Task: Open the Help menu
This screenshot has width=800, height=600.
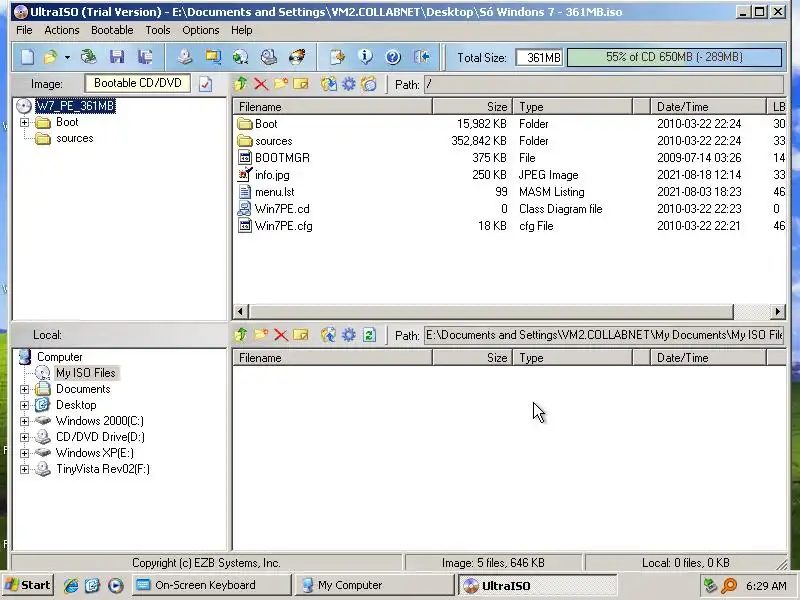Action: tap(241, 30)
